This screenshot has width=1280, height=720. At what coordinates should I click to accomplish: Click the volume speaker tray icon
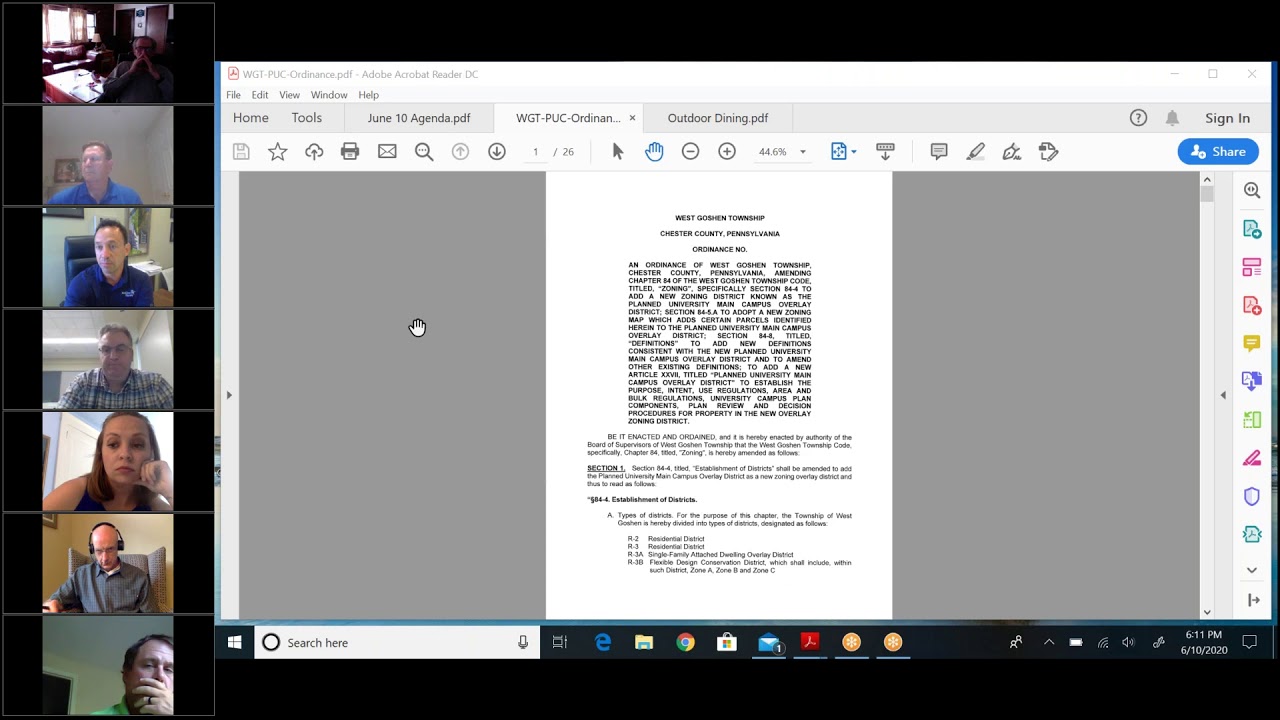(x=1129, y=643)
